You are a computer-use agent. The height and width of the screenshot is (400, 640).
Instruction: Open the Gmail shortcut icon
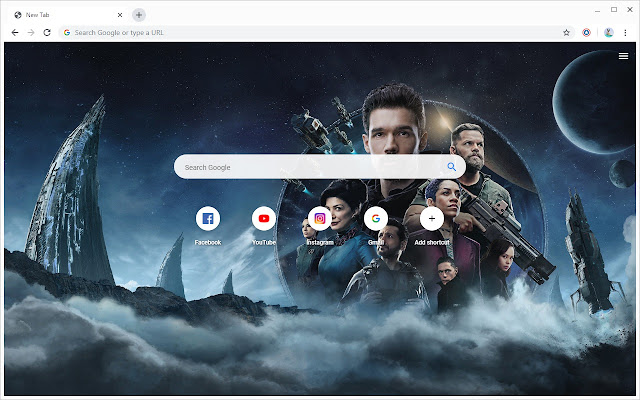pos(376,218)
